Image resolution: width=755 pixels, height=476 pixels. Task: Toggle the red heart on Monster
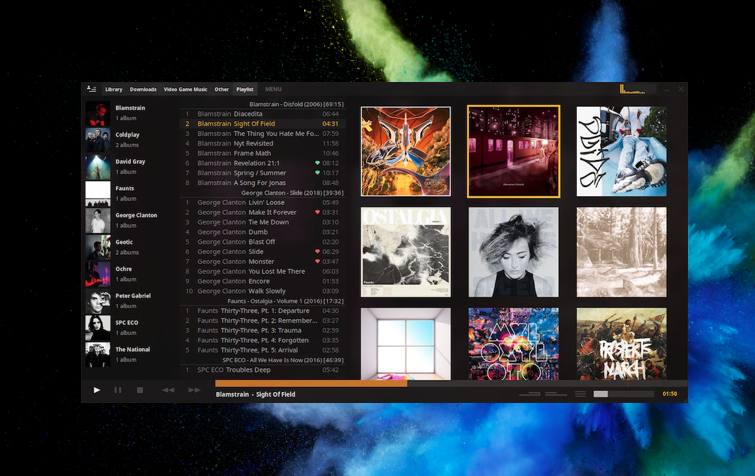tap(318, 261)
